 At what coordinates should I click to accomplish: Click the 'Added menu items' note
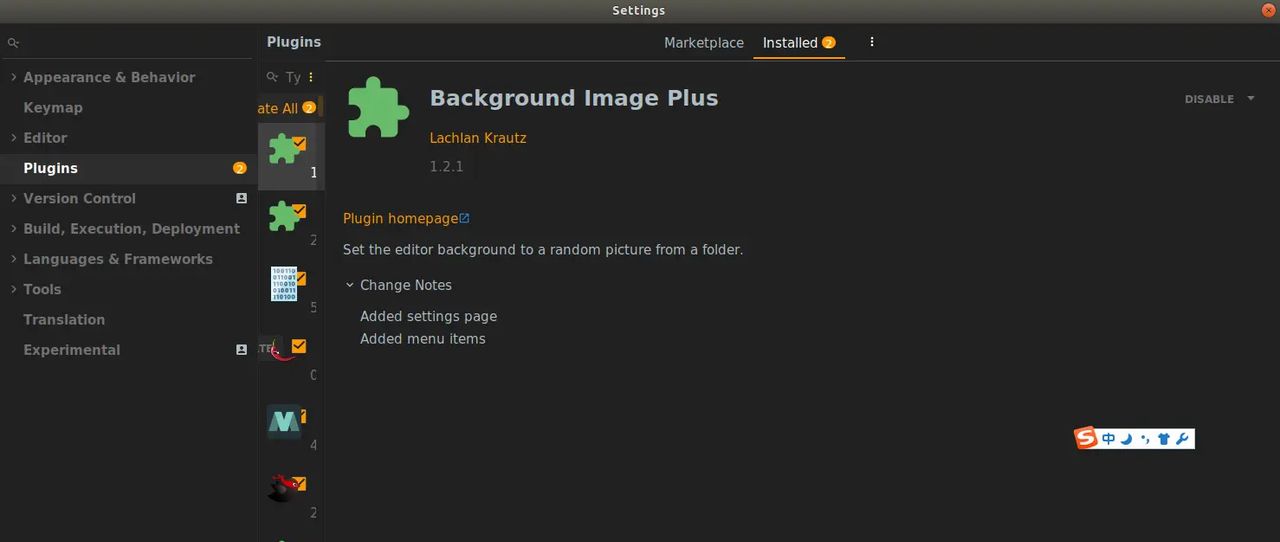pos(423,339)
